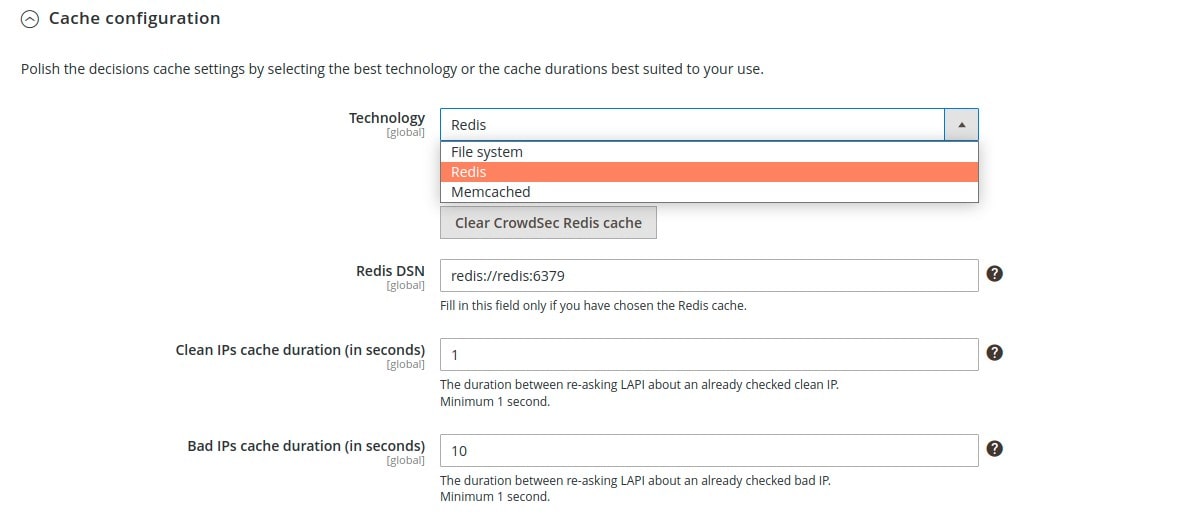Click the Cache configuration heading text

tap(134, 18)
